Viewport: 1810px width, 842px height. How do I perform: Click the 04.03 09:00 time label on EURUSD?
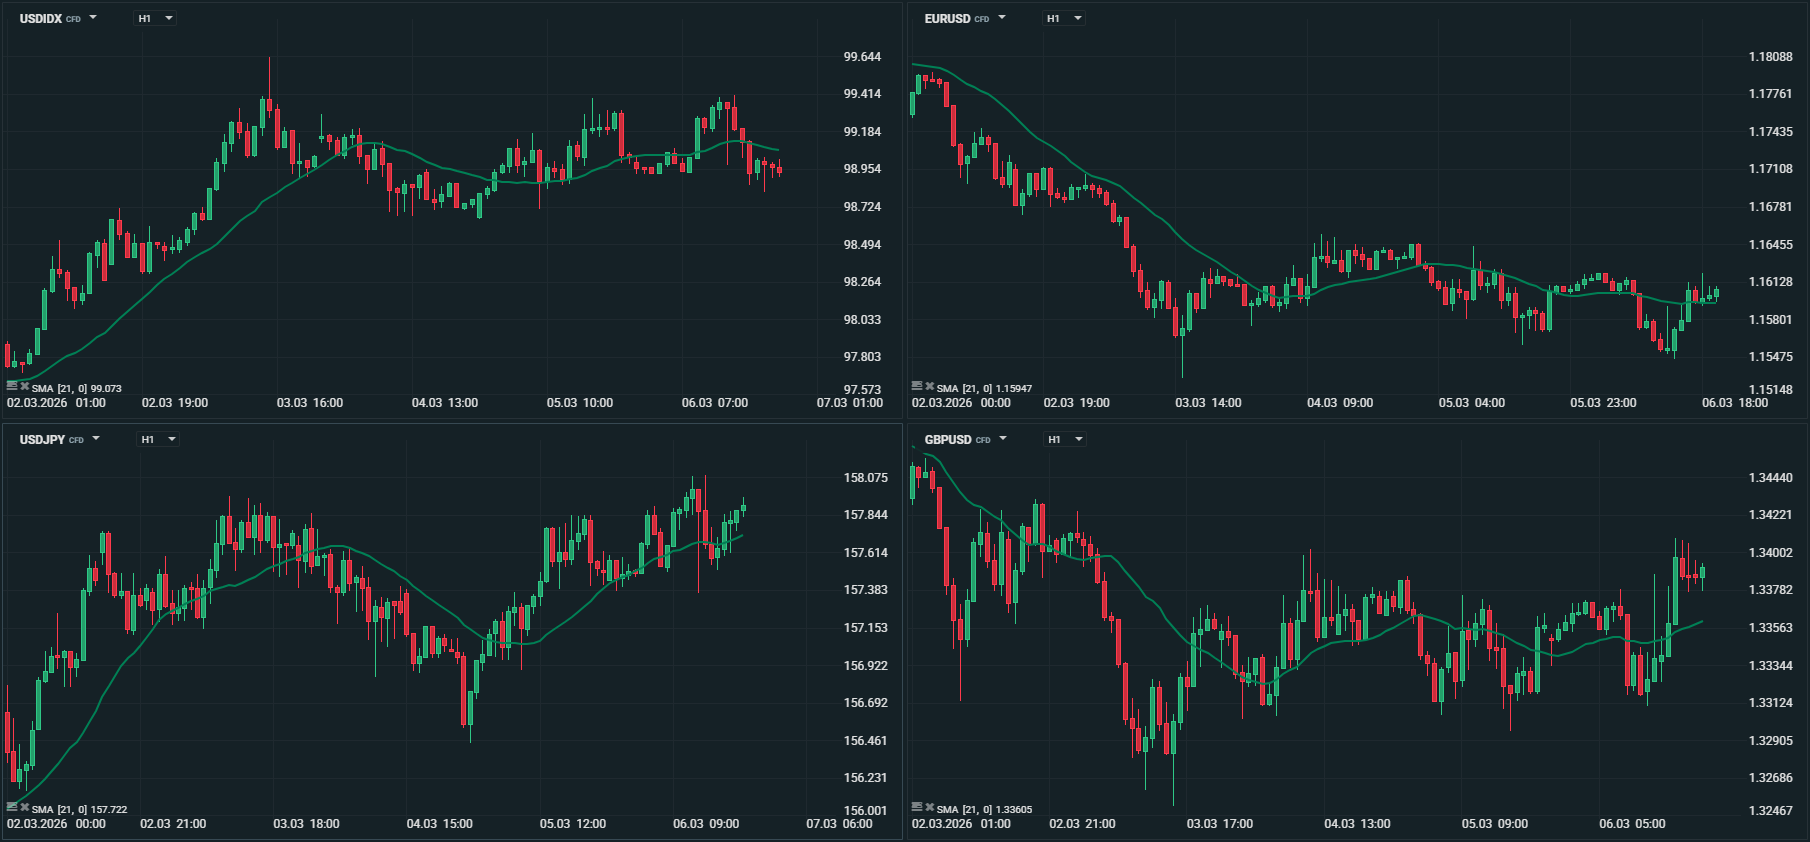click(1340, 403)
